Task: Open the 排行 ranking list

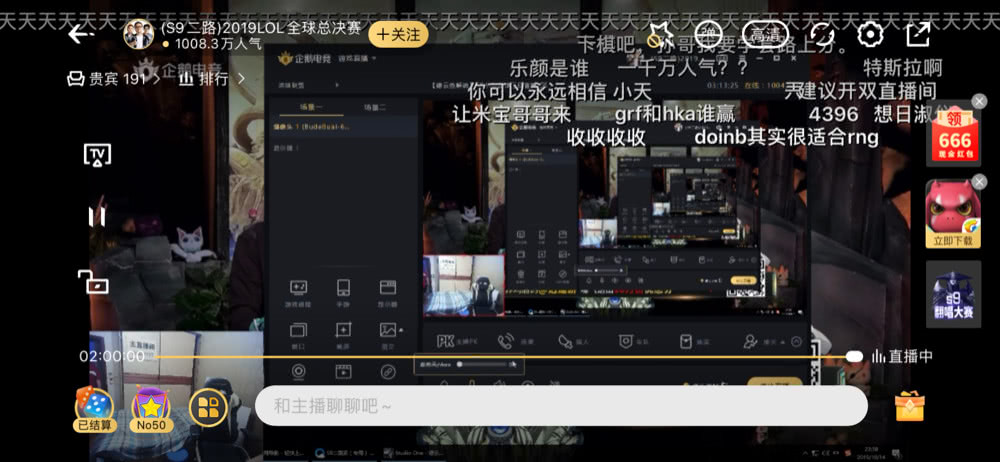Action: 212,79
